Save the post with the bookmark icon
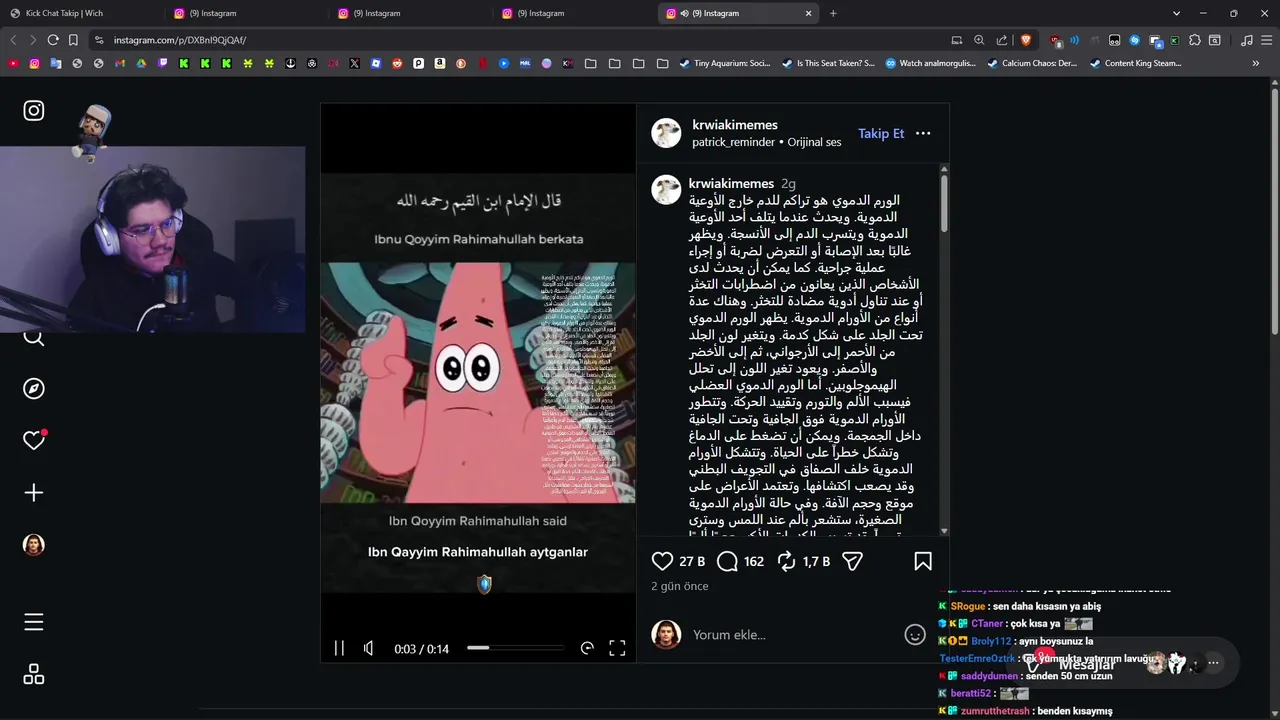The image size is (1280, 720). pos(923,562)
